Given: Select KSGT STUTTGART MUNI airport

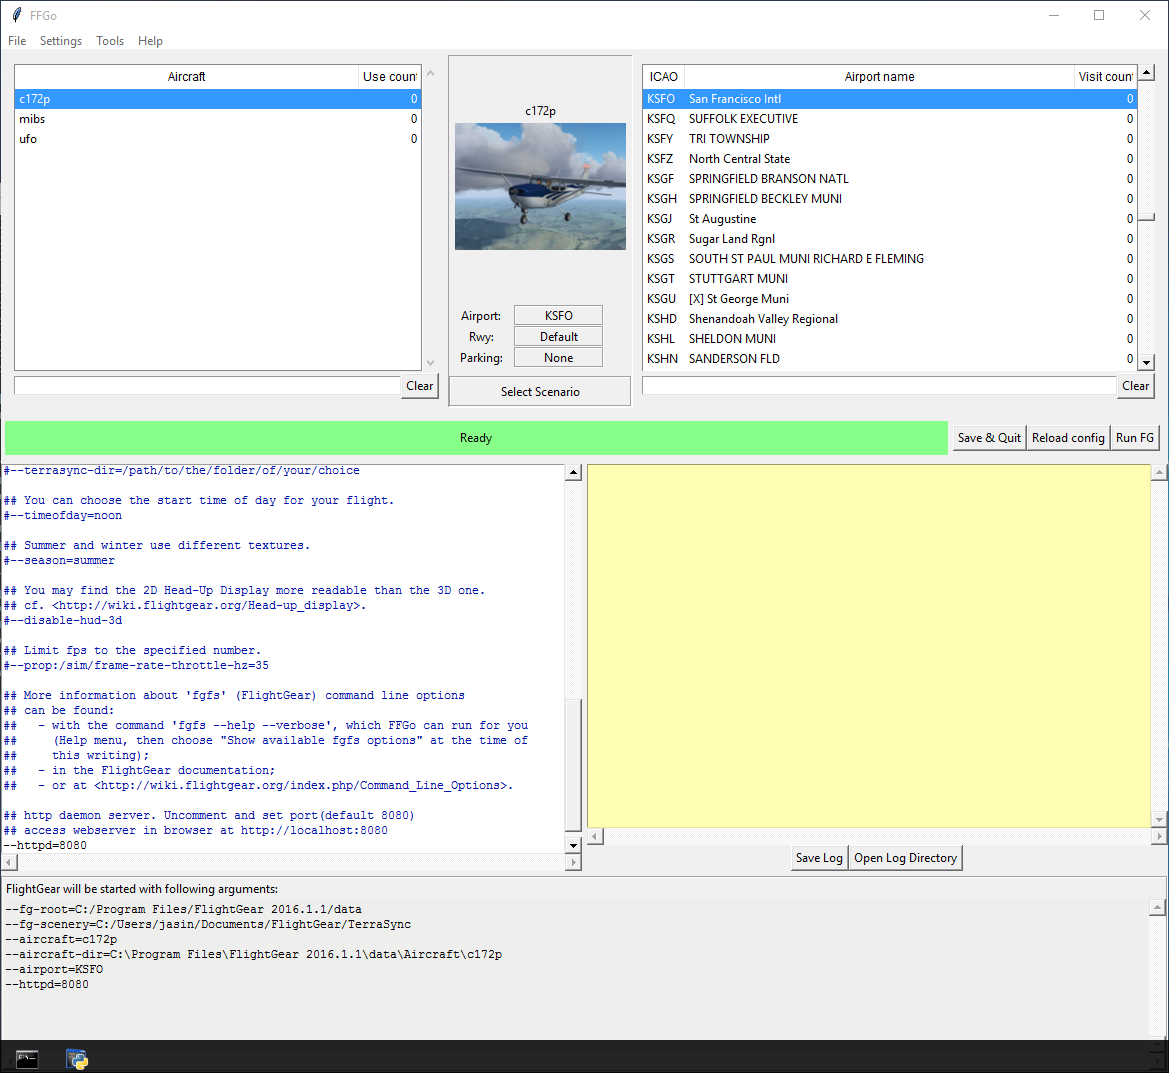Looking at the screenshot, I should (x=889, y=279).
